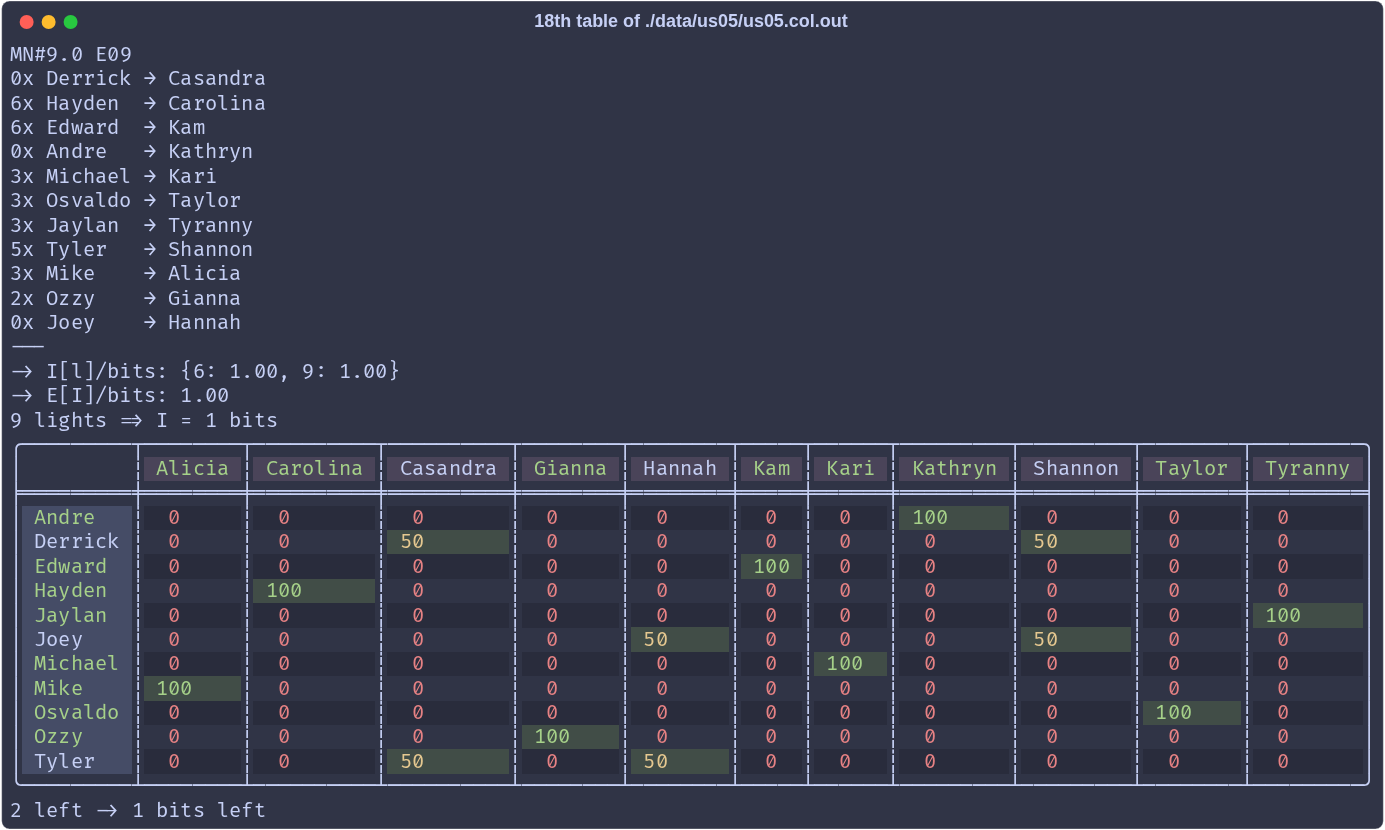Click the window title '18th table of ./data/us05/us05.col.out'
1385x830 pixels.
(690, 21)
